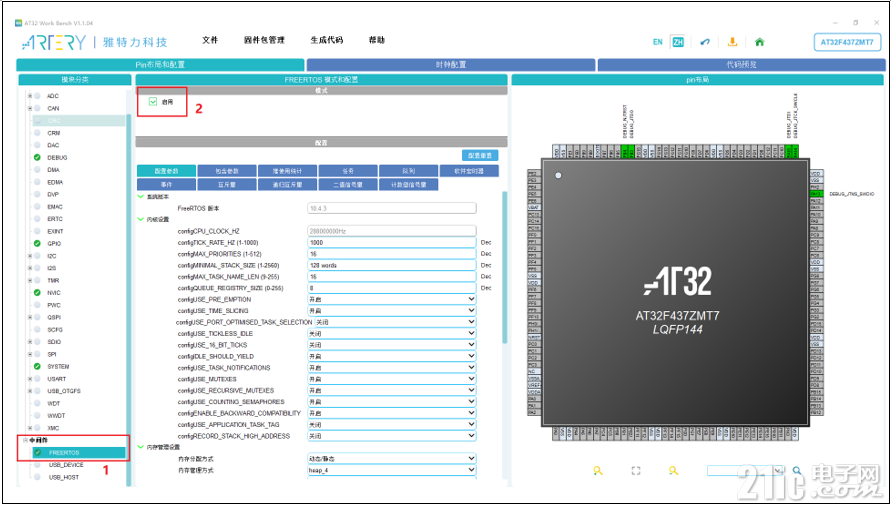Viewport: 891px width, 507px height.
Task: Click the grey status circle beside PWC
Action: [37, 305]
